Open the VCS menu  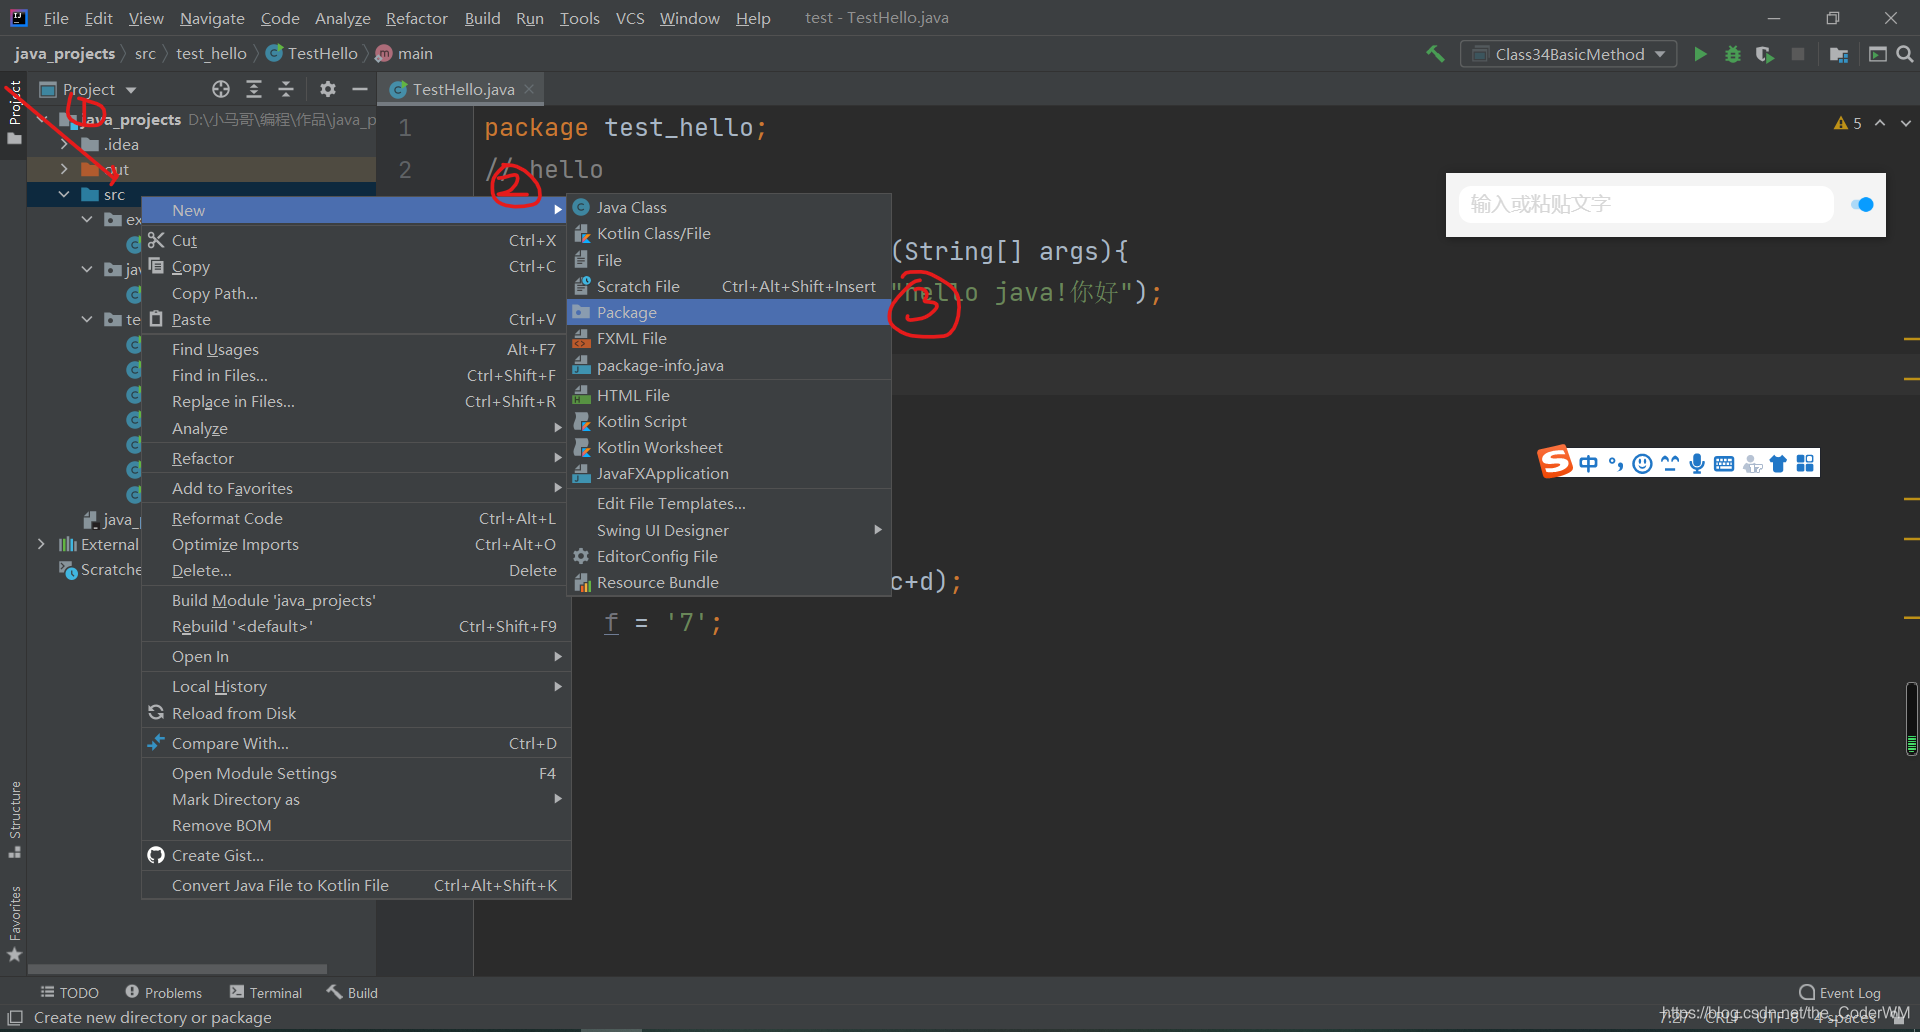[630, 18]
